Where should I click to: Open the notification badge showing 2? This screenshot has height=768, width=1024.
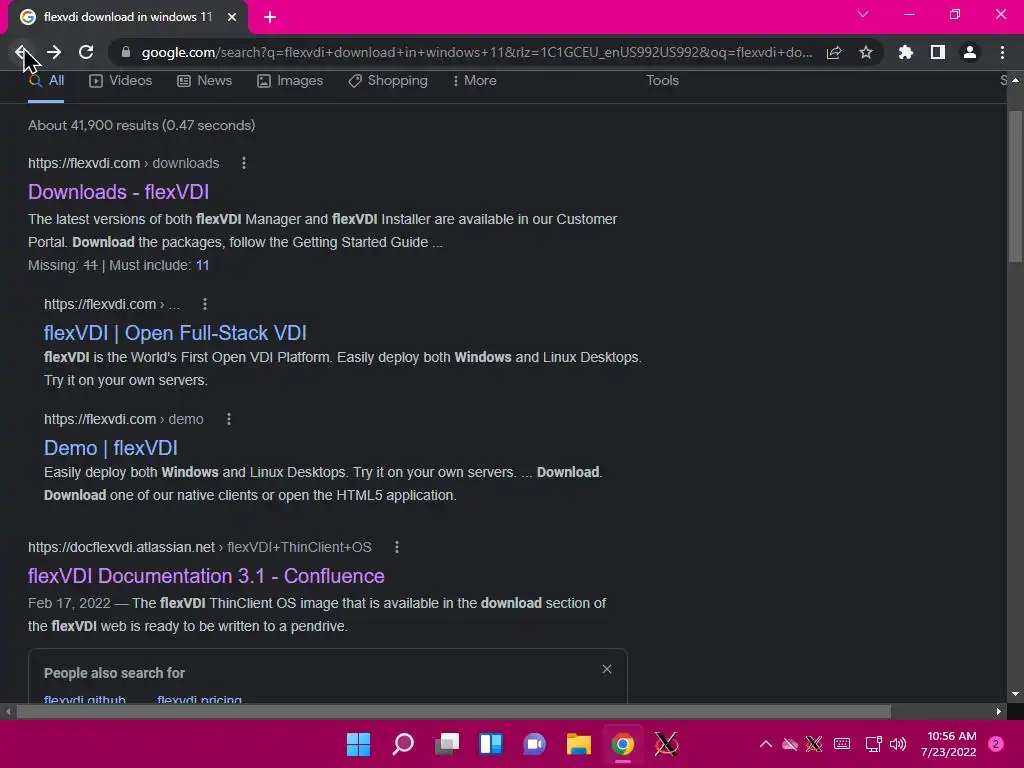[996, 744]
